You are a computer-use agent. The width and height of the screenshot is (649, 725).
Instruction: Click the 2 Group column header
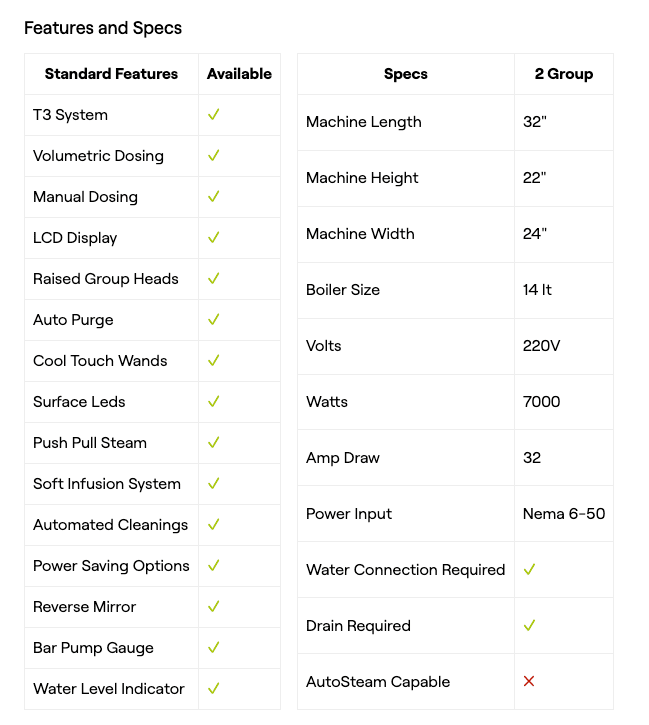pyautogui.click(x=563, y=74)
